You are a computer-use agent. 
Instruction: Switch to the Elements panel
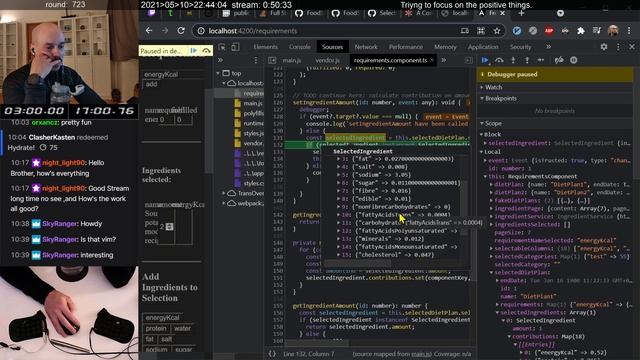click(265, 47)
